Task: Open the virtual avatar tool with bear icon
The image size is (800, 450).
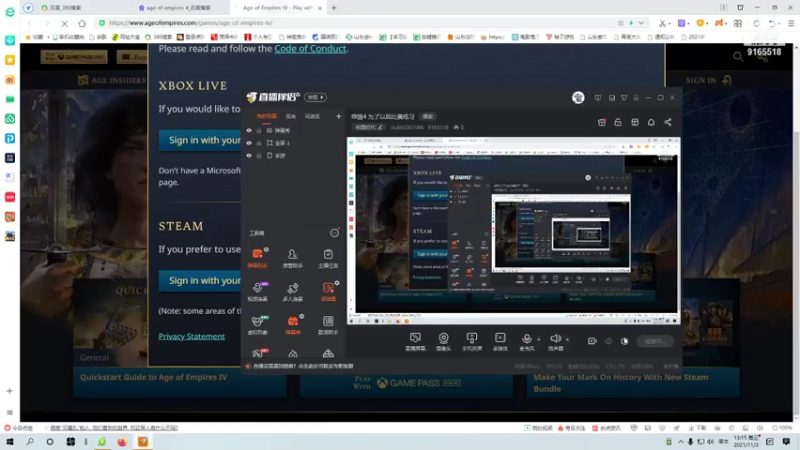Action: pos(258,324)
